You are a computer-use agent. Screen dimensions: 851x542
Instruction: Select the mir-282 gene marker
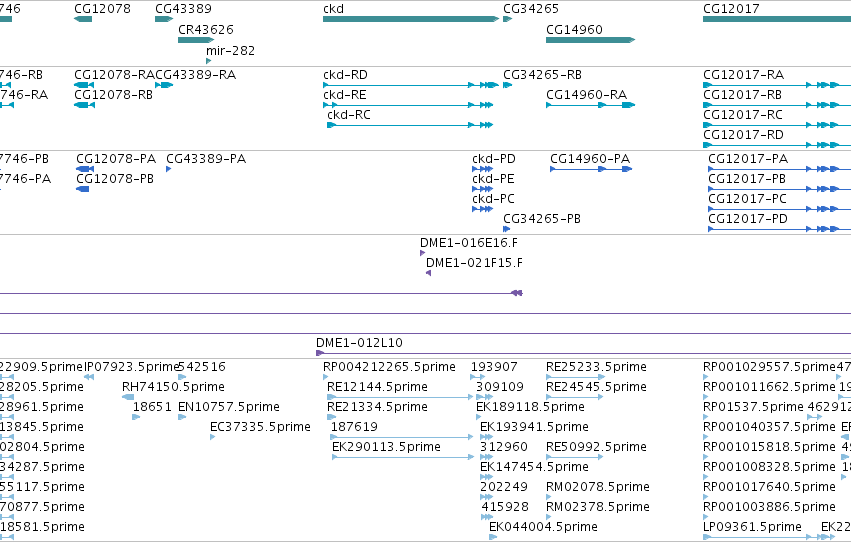coord(208,61)
